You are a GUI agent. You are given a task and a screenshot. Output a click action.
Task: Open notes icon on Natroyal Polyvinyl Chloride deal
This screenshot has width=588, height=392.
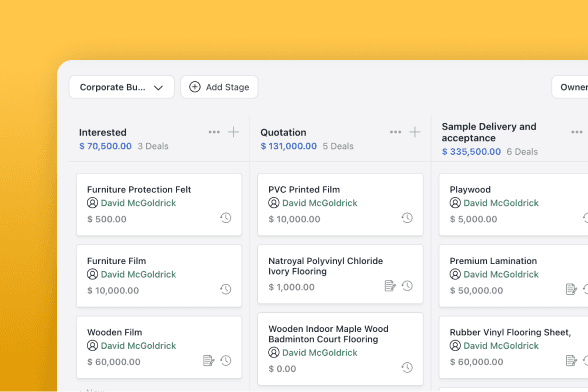tap(390, 286)
